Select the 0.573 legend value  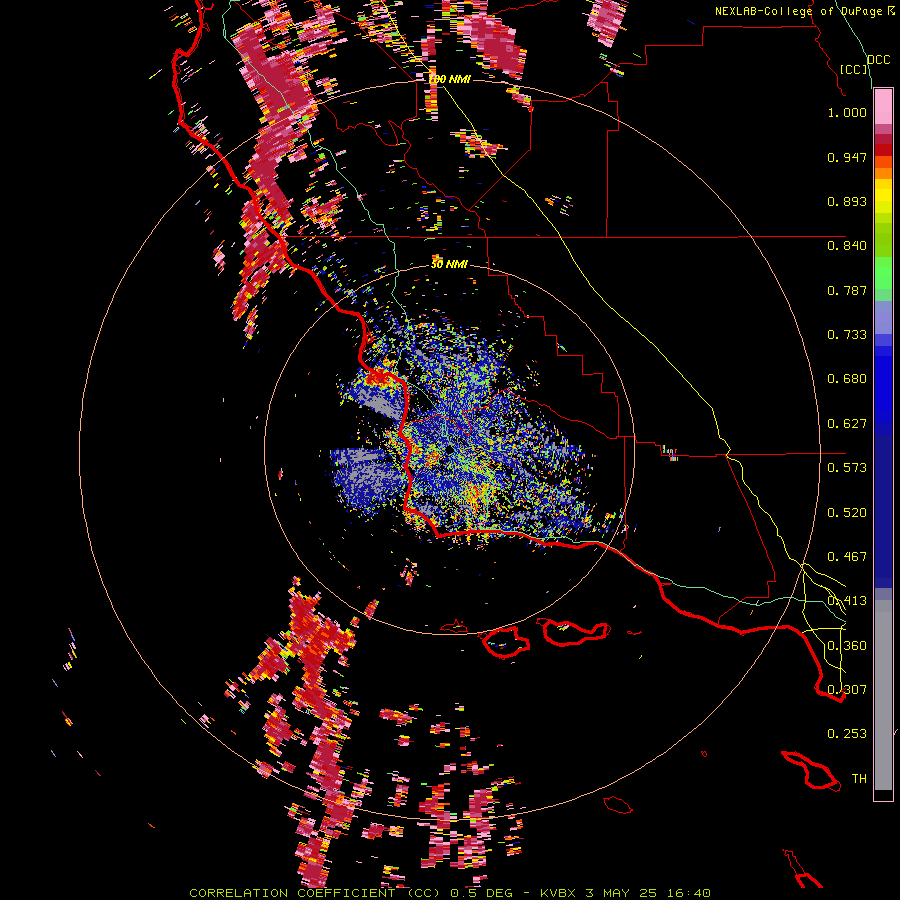[847, 468]
